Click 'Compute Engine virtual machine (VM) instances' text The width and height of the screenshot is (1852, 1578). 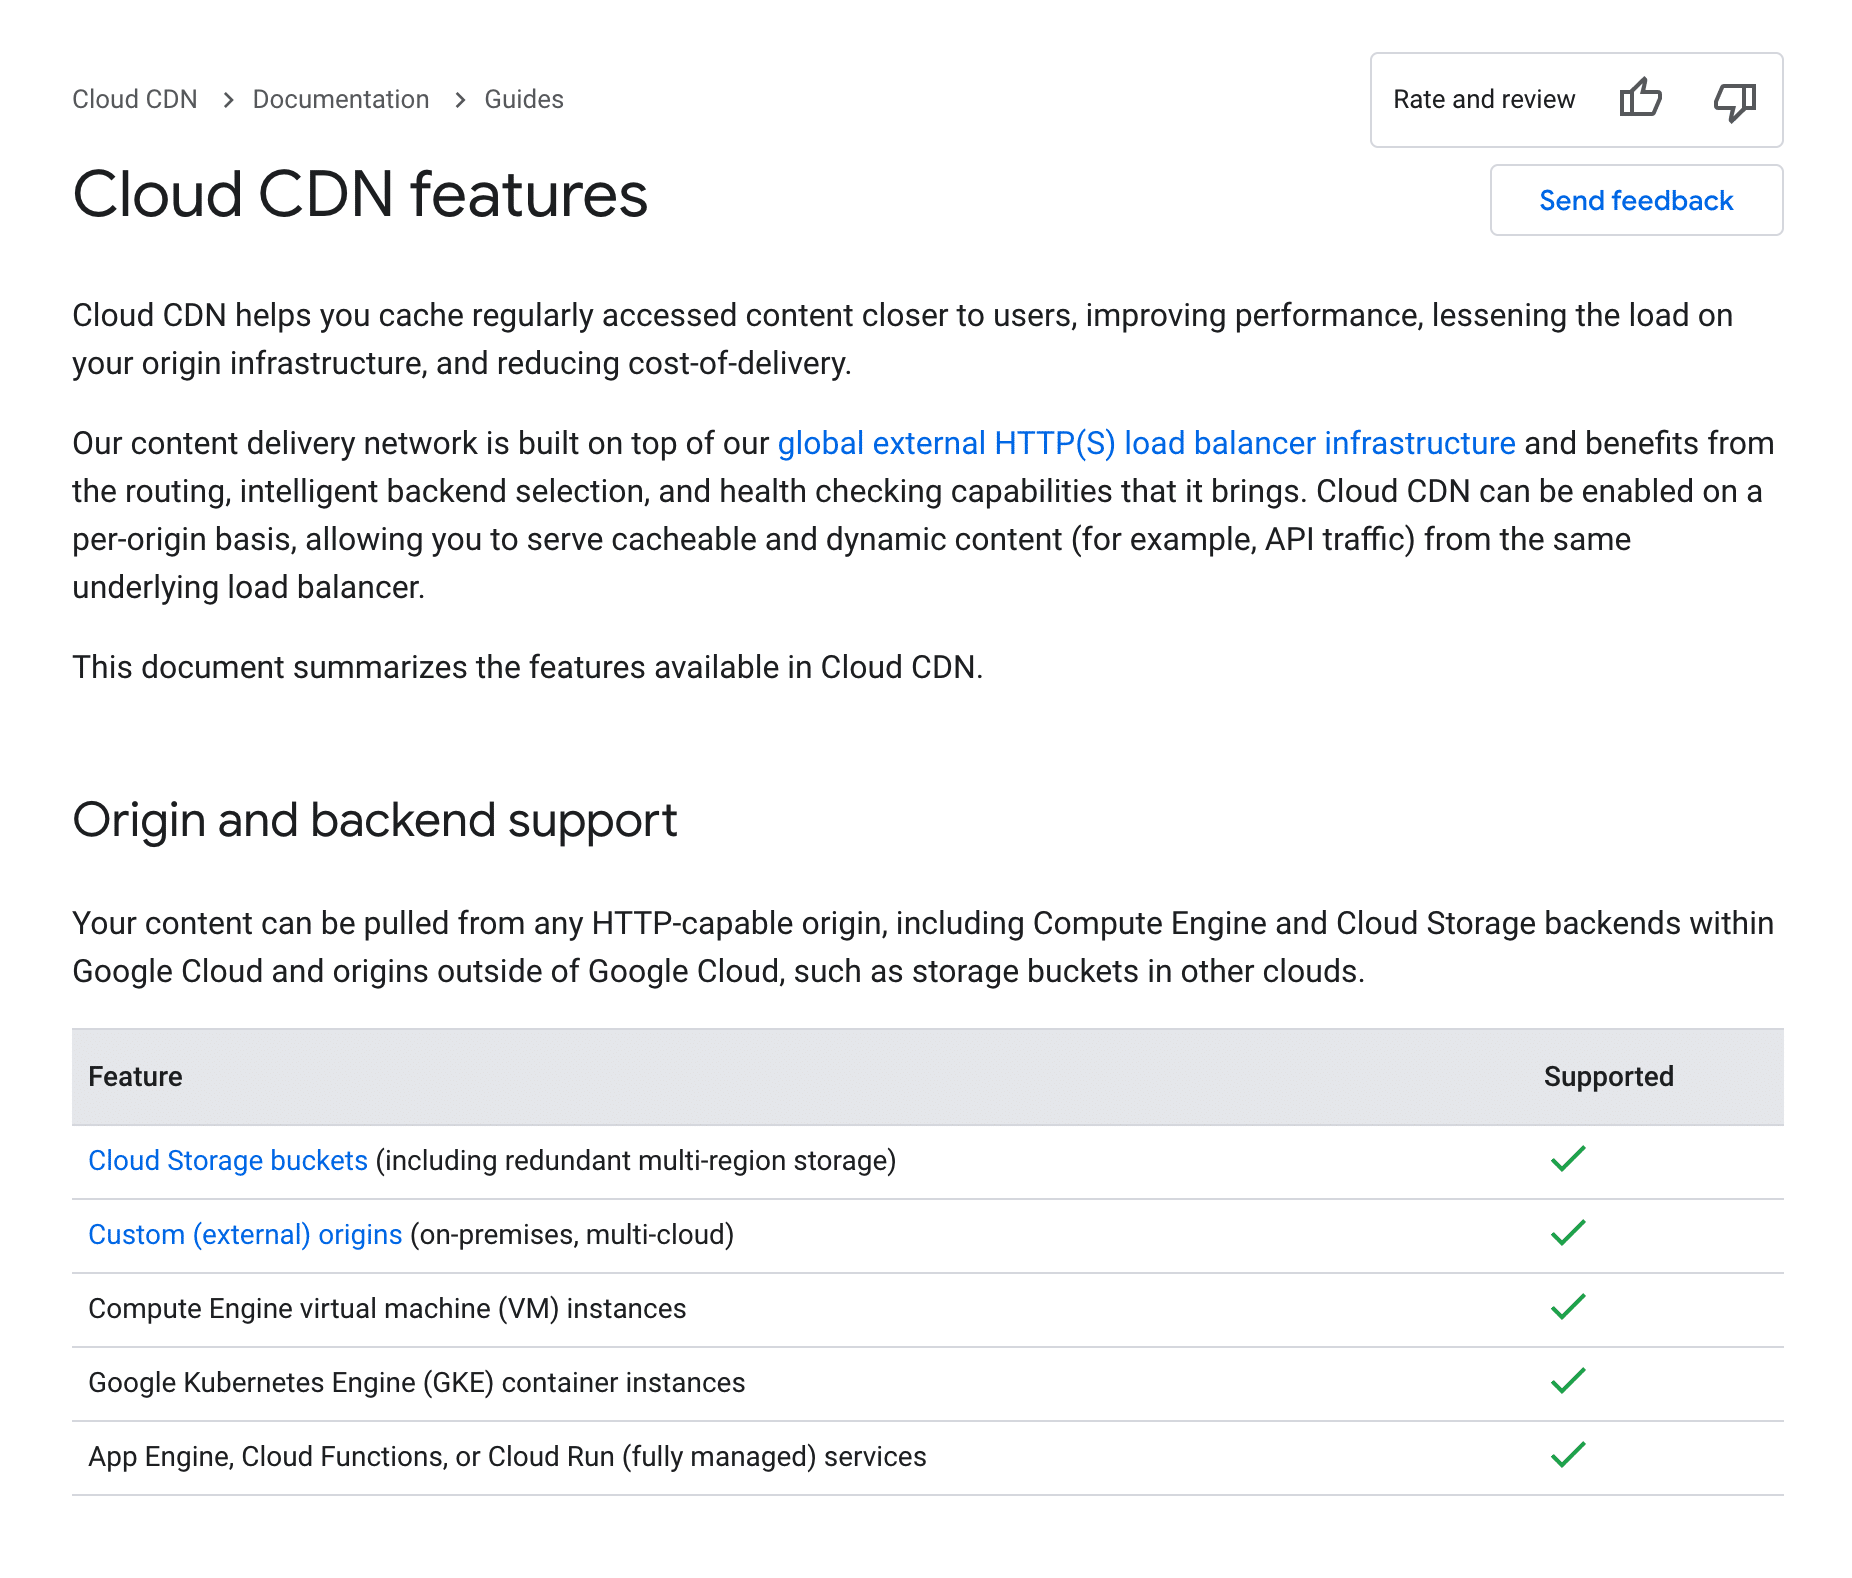(x=387, y=1308)
